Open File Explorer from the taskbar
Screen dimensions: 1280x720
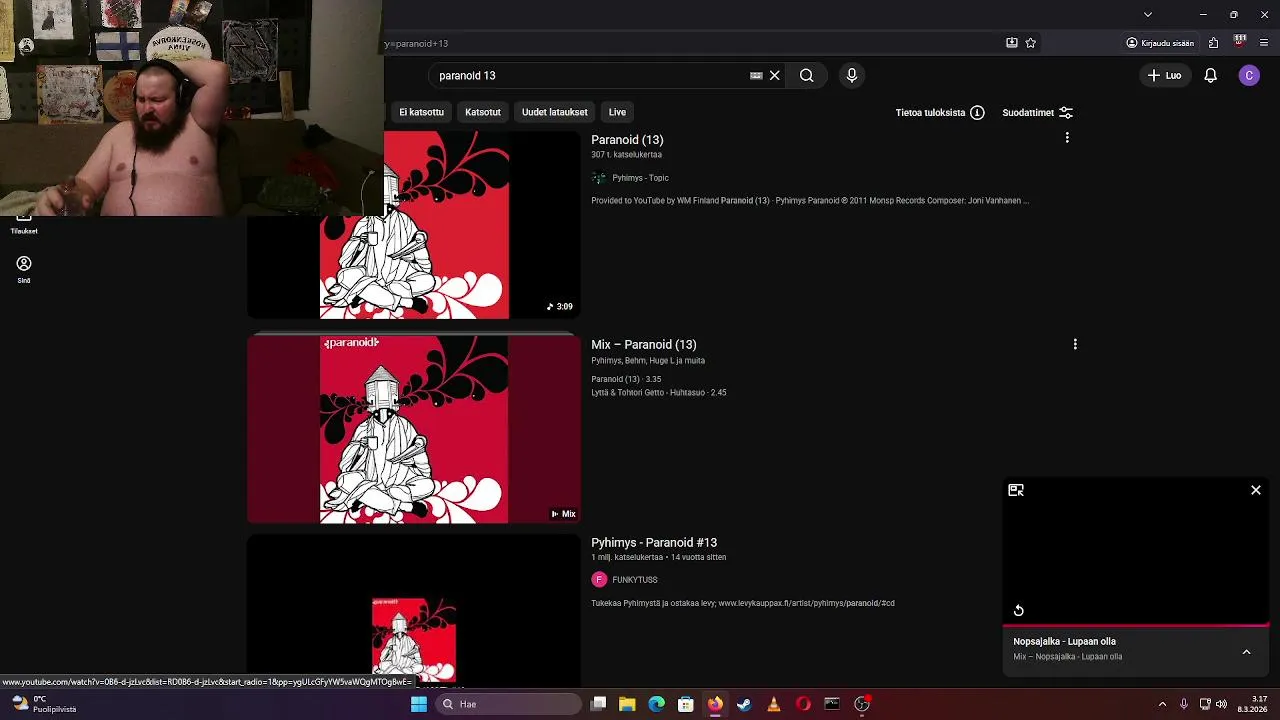[627, 704]
